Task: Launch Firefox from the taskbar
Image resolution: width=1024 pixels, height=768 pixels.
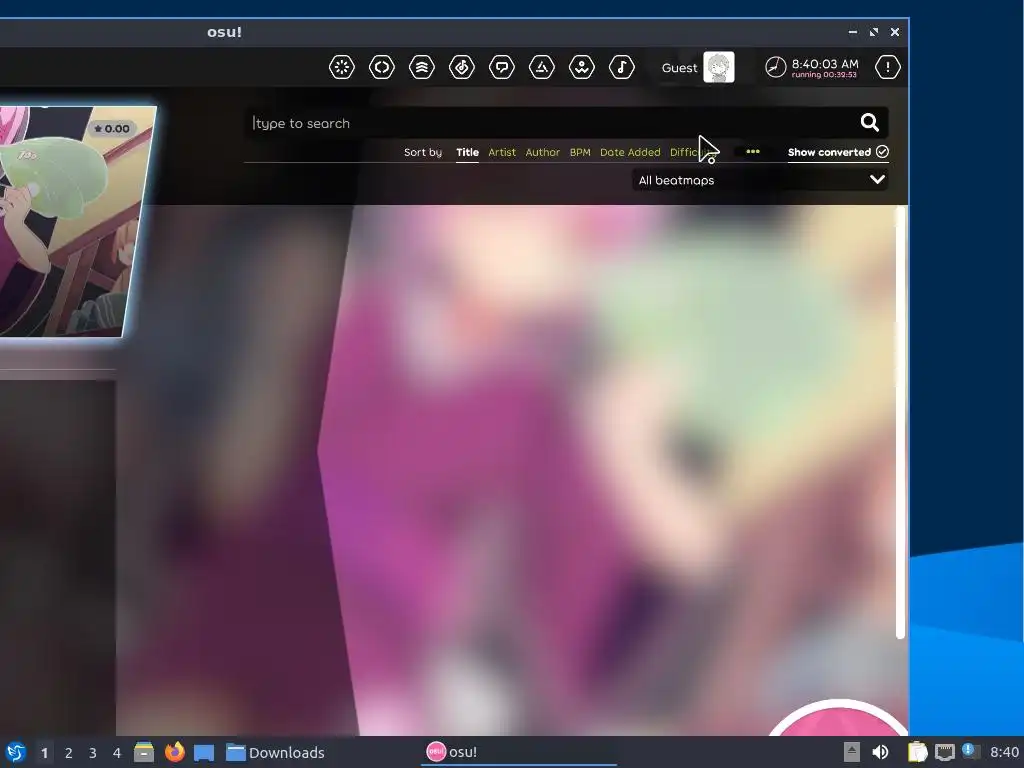Action: [174, 752]
